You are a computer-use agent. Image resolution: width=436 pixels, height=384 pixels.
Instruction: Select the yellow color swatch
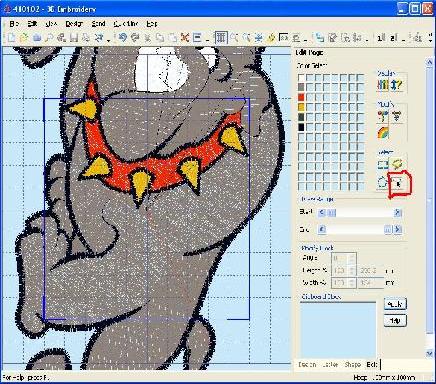[x=301, y=107]
